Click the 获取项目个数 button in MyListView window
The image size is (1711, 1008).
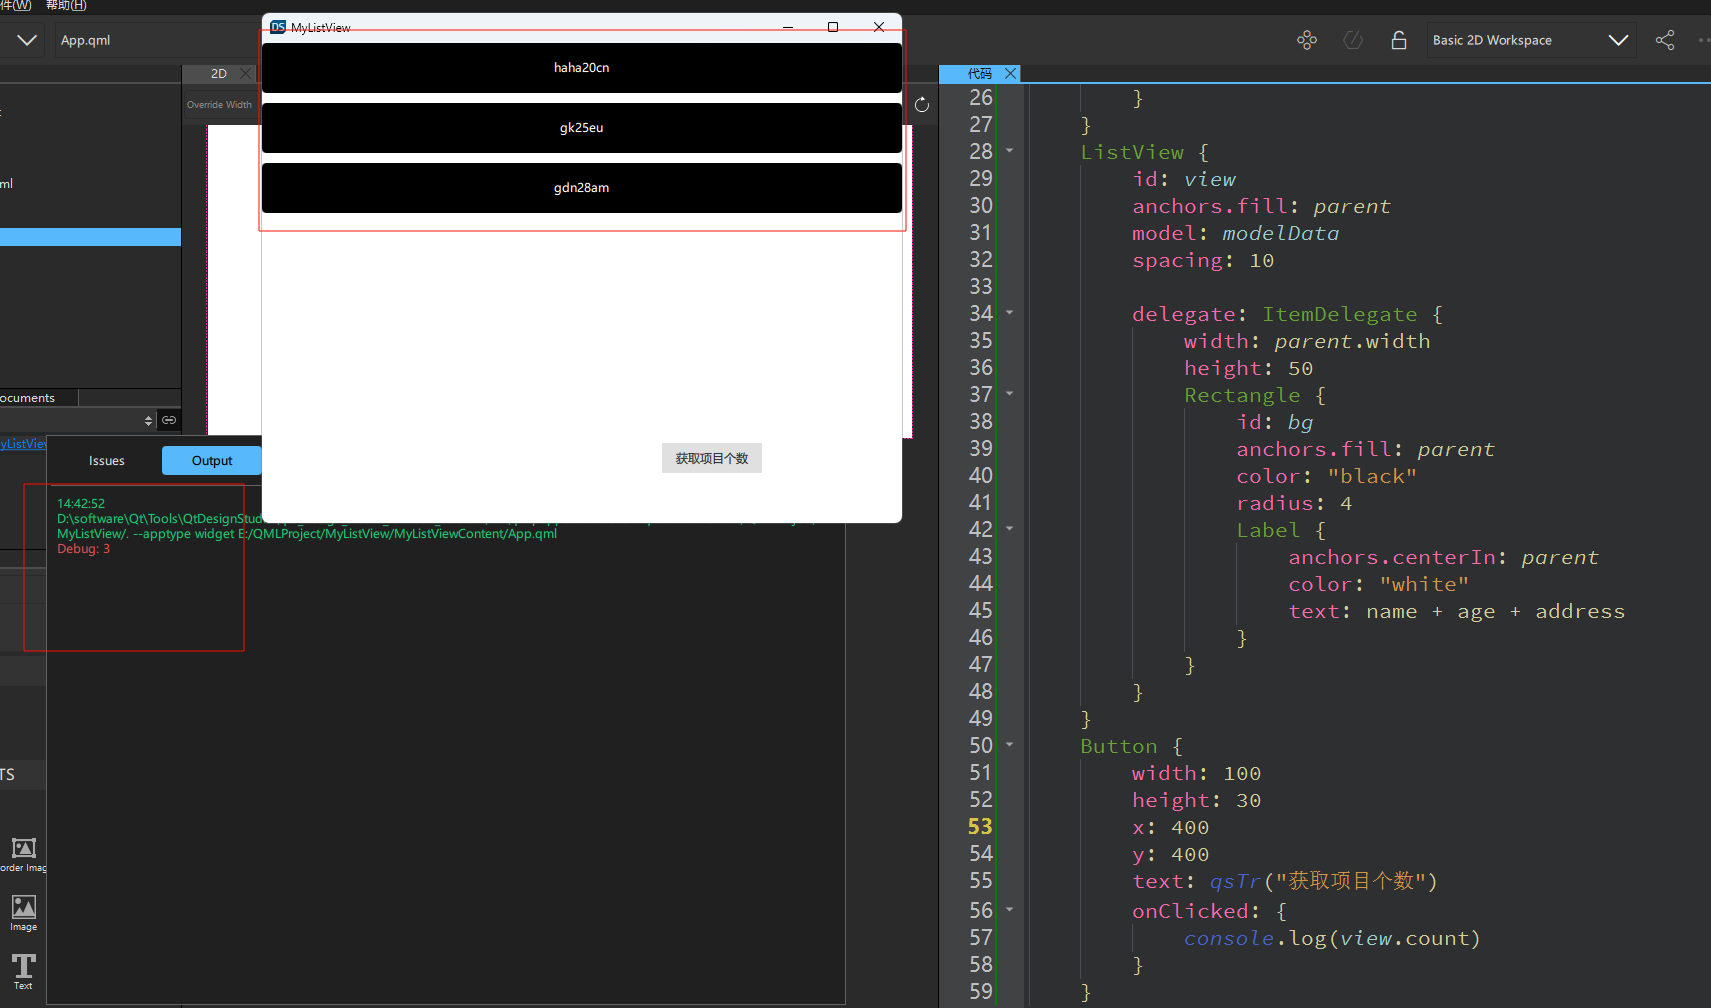coord(712,458)
